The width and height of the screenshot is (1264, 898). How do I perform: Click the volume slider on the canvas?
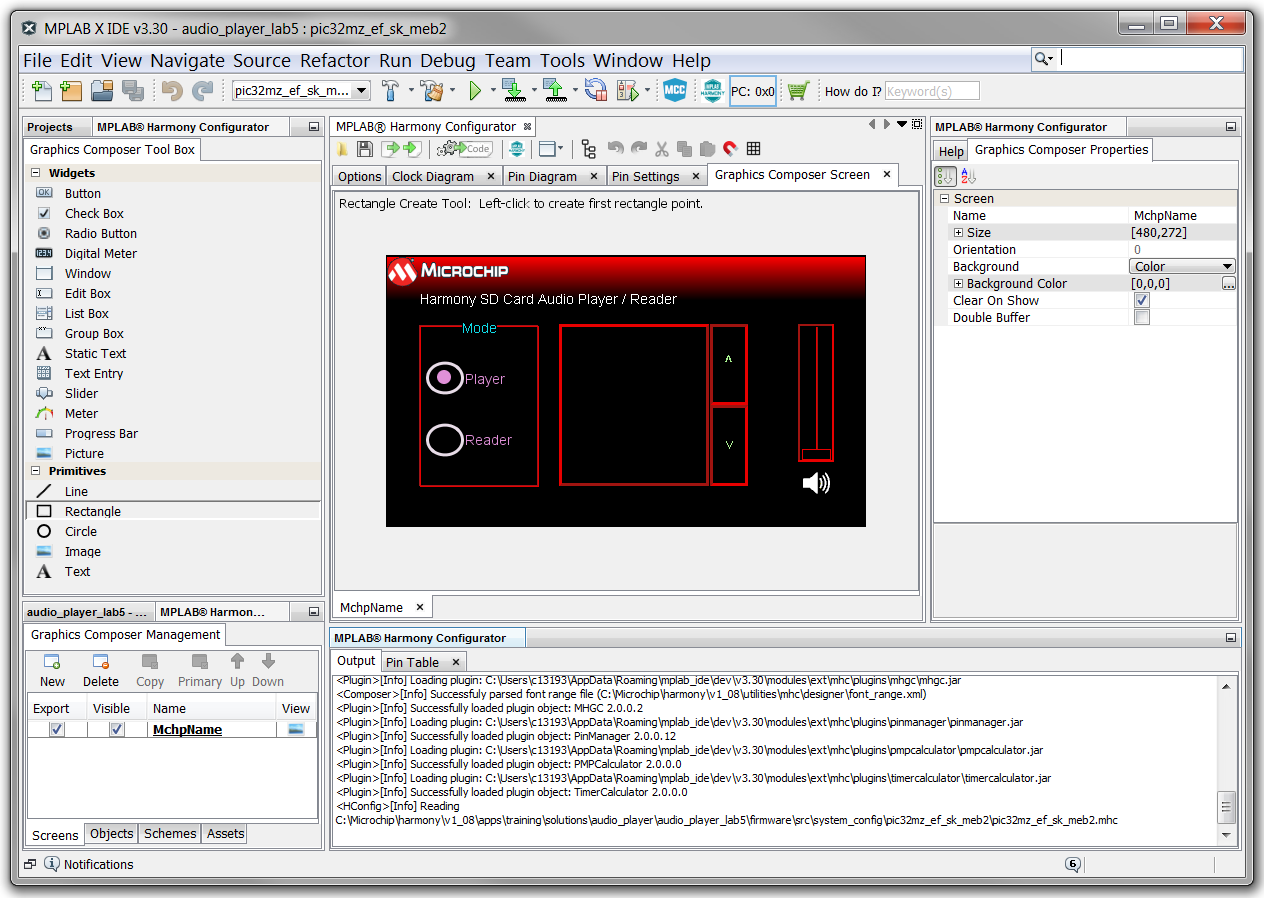(816, 393)
